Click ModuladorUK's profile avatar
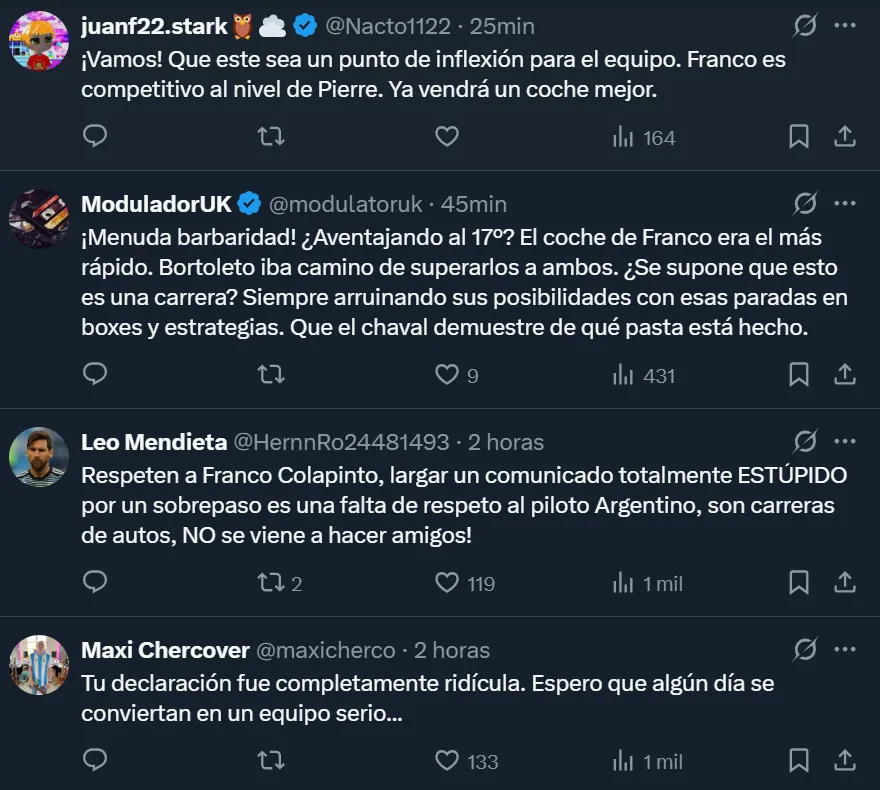This screenshot has width=880, height=790. (x=38, y=219)
